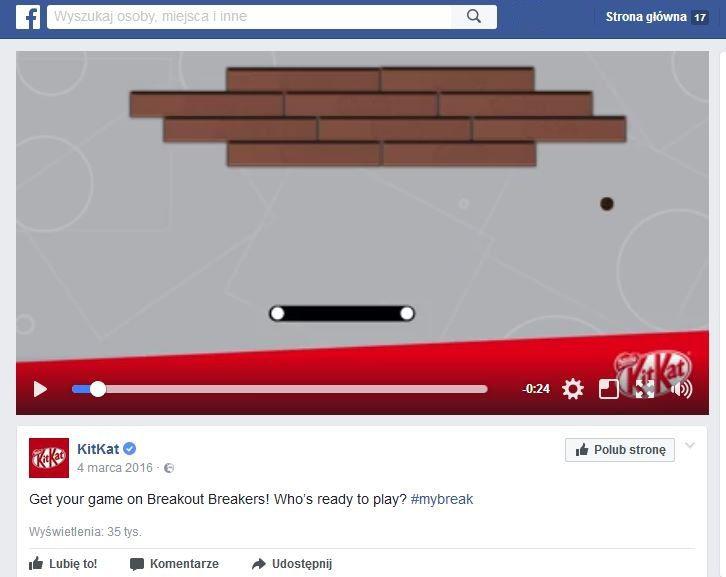Click the thumbs-up icon in Lubię to!

(36, 564)
